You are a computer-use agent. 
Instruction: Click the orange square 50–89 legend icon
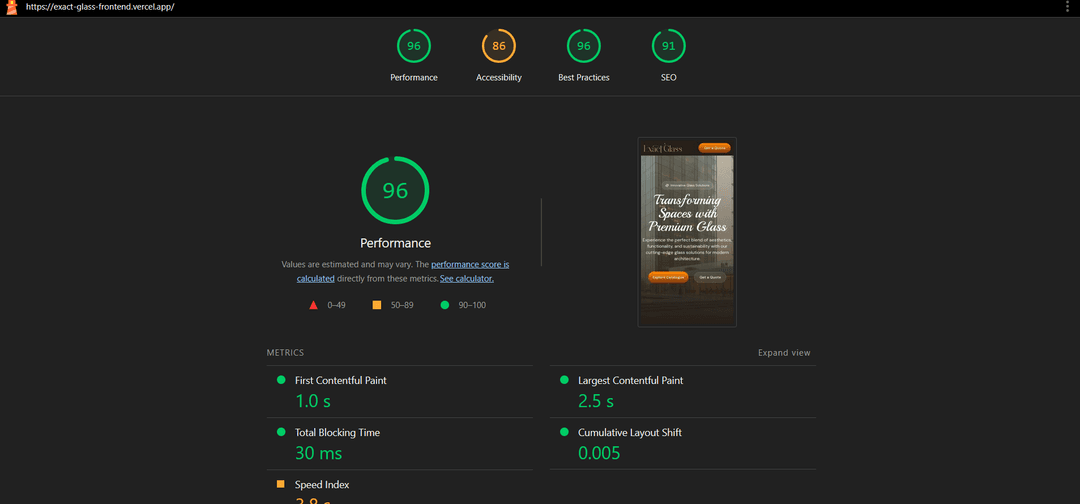[x=377, y=305]
